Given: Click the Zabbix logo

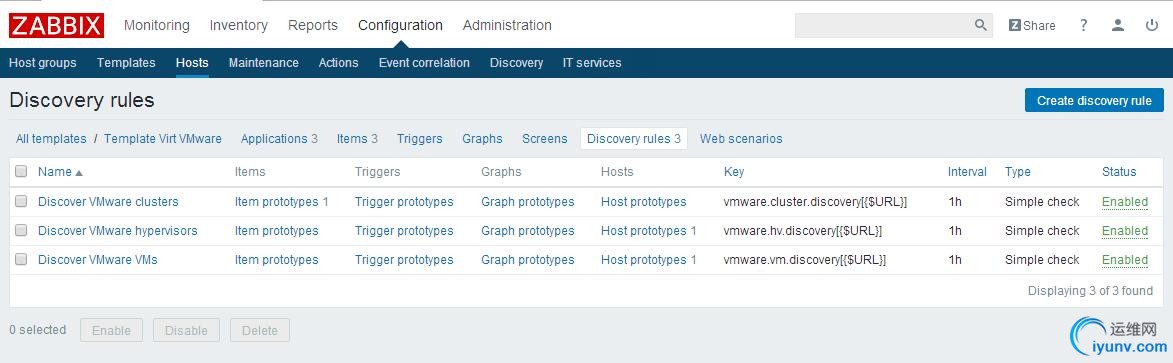Looking at the screenshot, I should [56, 25].
